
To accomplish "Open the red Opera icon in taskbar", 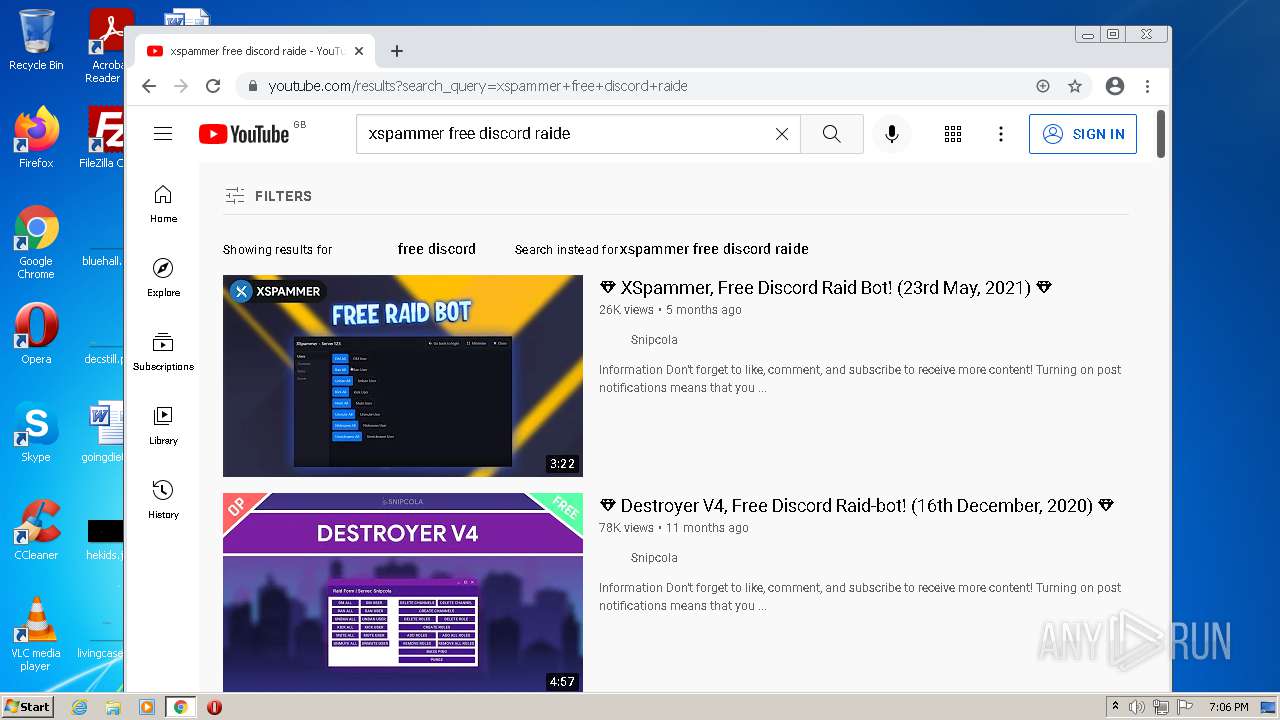I will 214,707.
